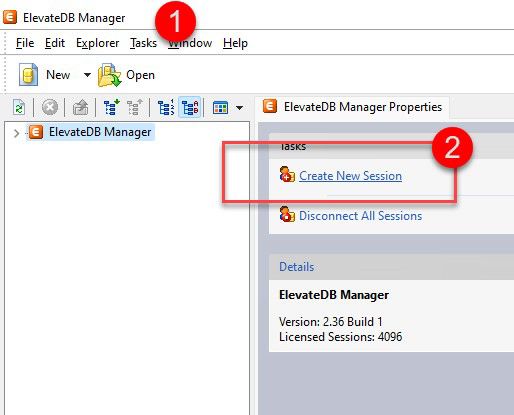Sort tree by number order icon
Viewport: 514px width, 415px height.
[166, 108]
